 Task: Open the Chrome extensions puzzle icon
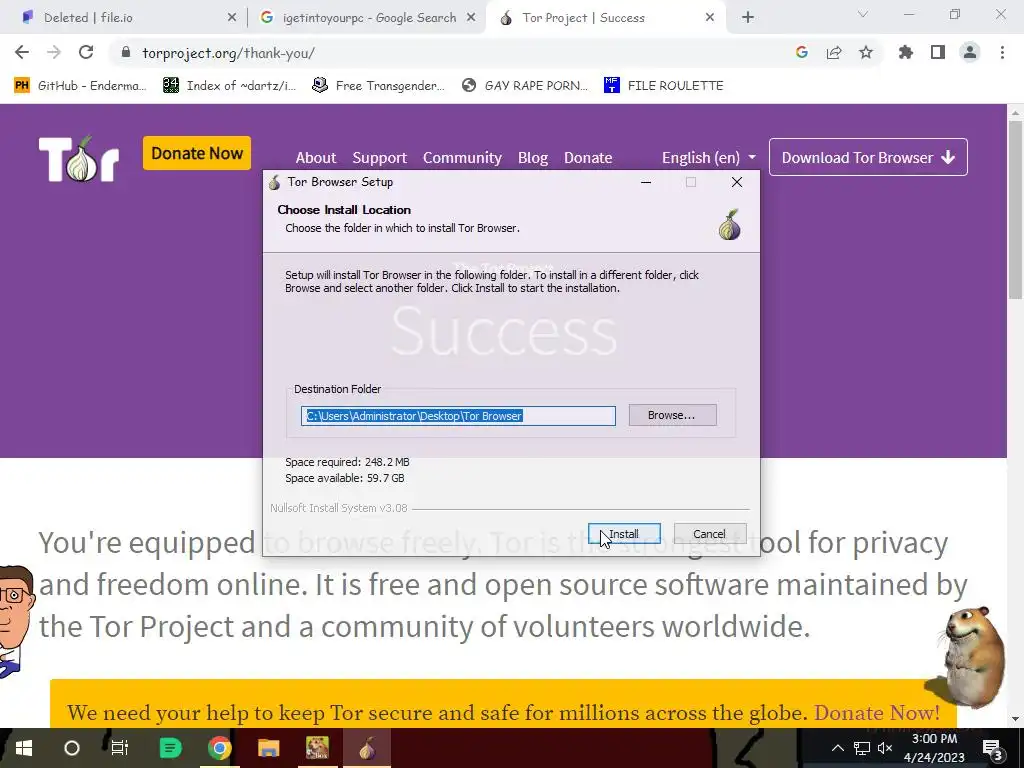(x=906, y=53)
